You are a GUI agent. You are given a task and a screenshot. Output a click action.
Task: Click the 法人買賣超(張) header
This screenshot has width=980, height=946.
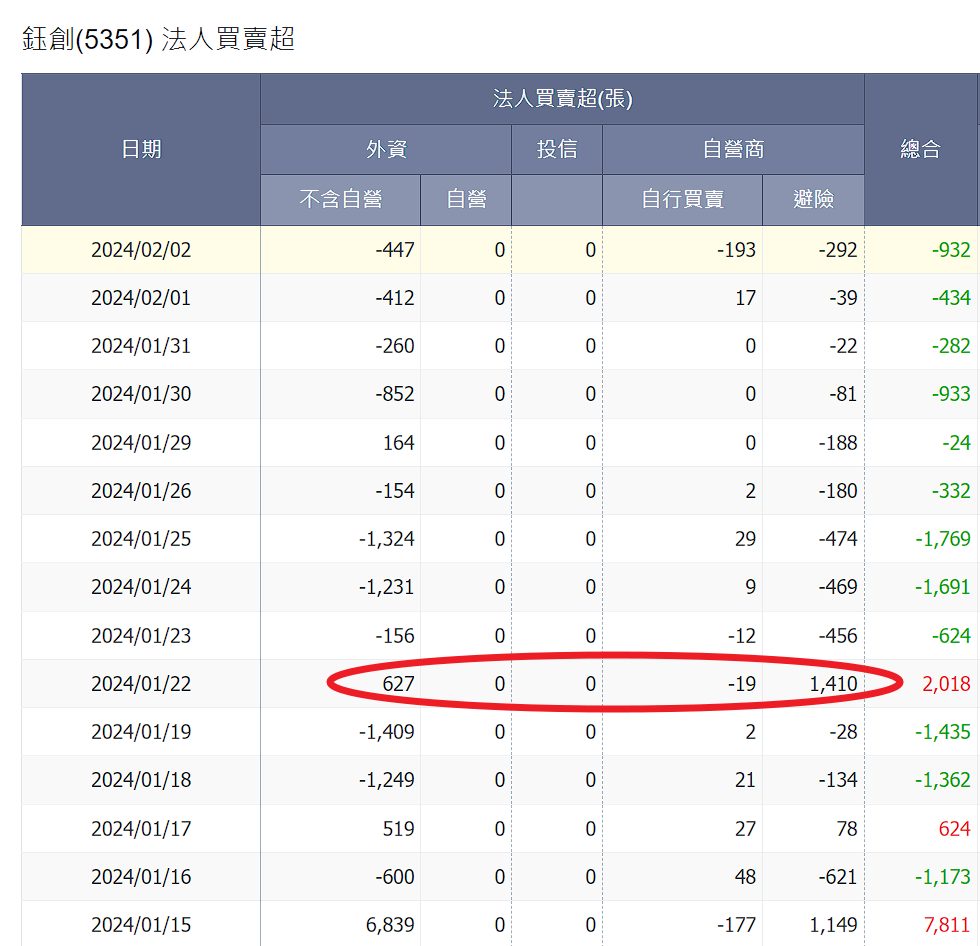click(562, 98)
